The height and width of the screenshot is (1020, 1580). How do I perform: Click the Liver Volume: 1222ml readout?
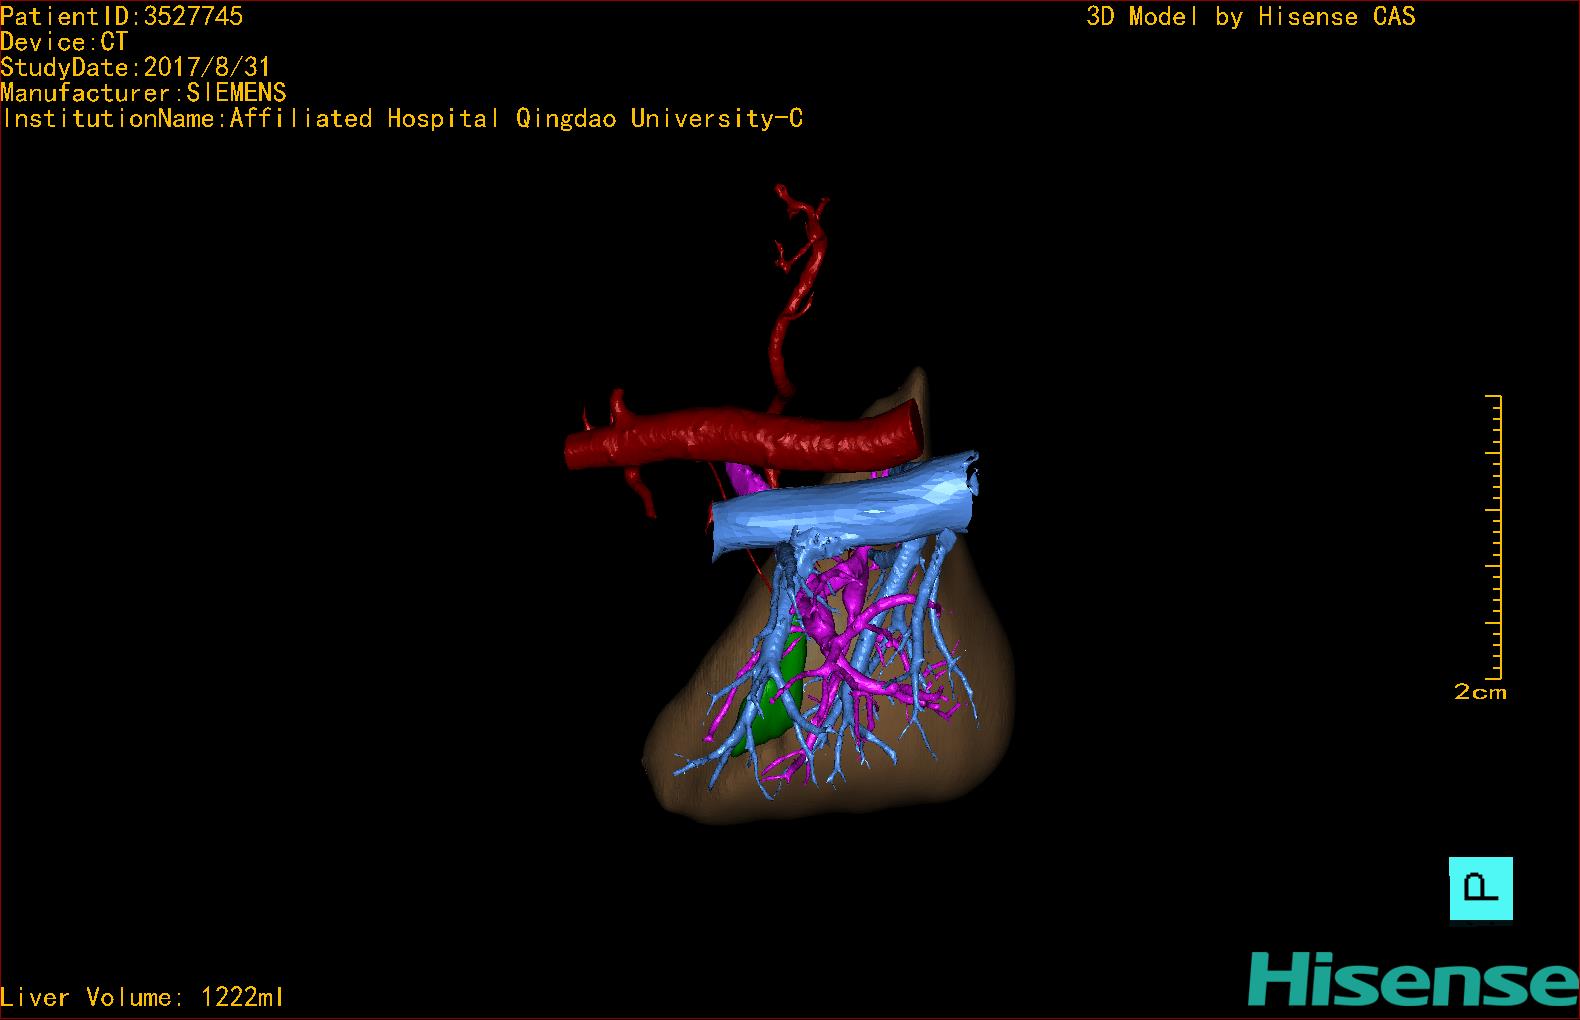[142, 997]
